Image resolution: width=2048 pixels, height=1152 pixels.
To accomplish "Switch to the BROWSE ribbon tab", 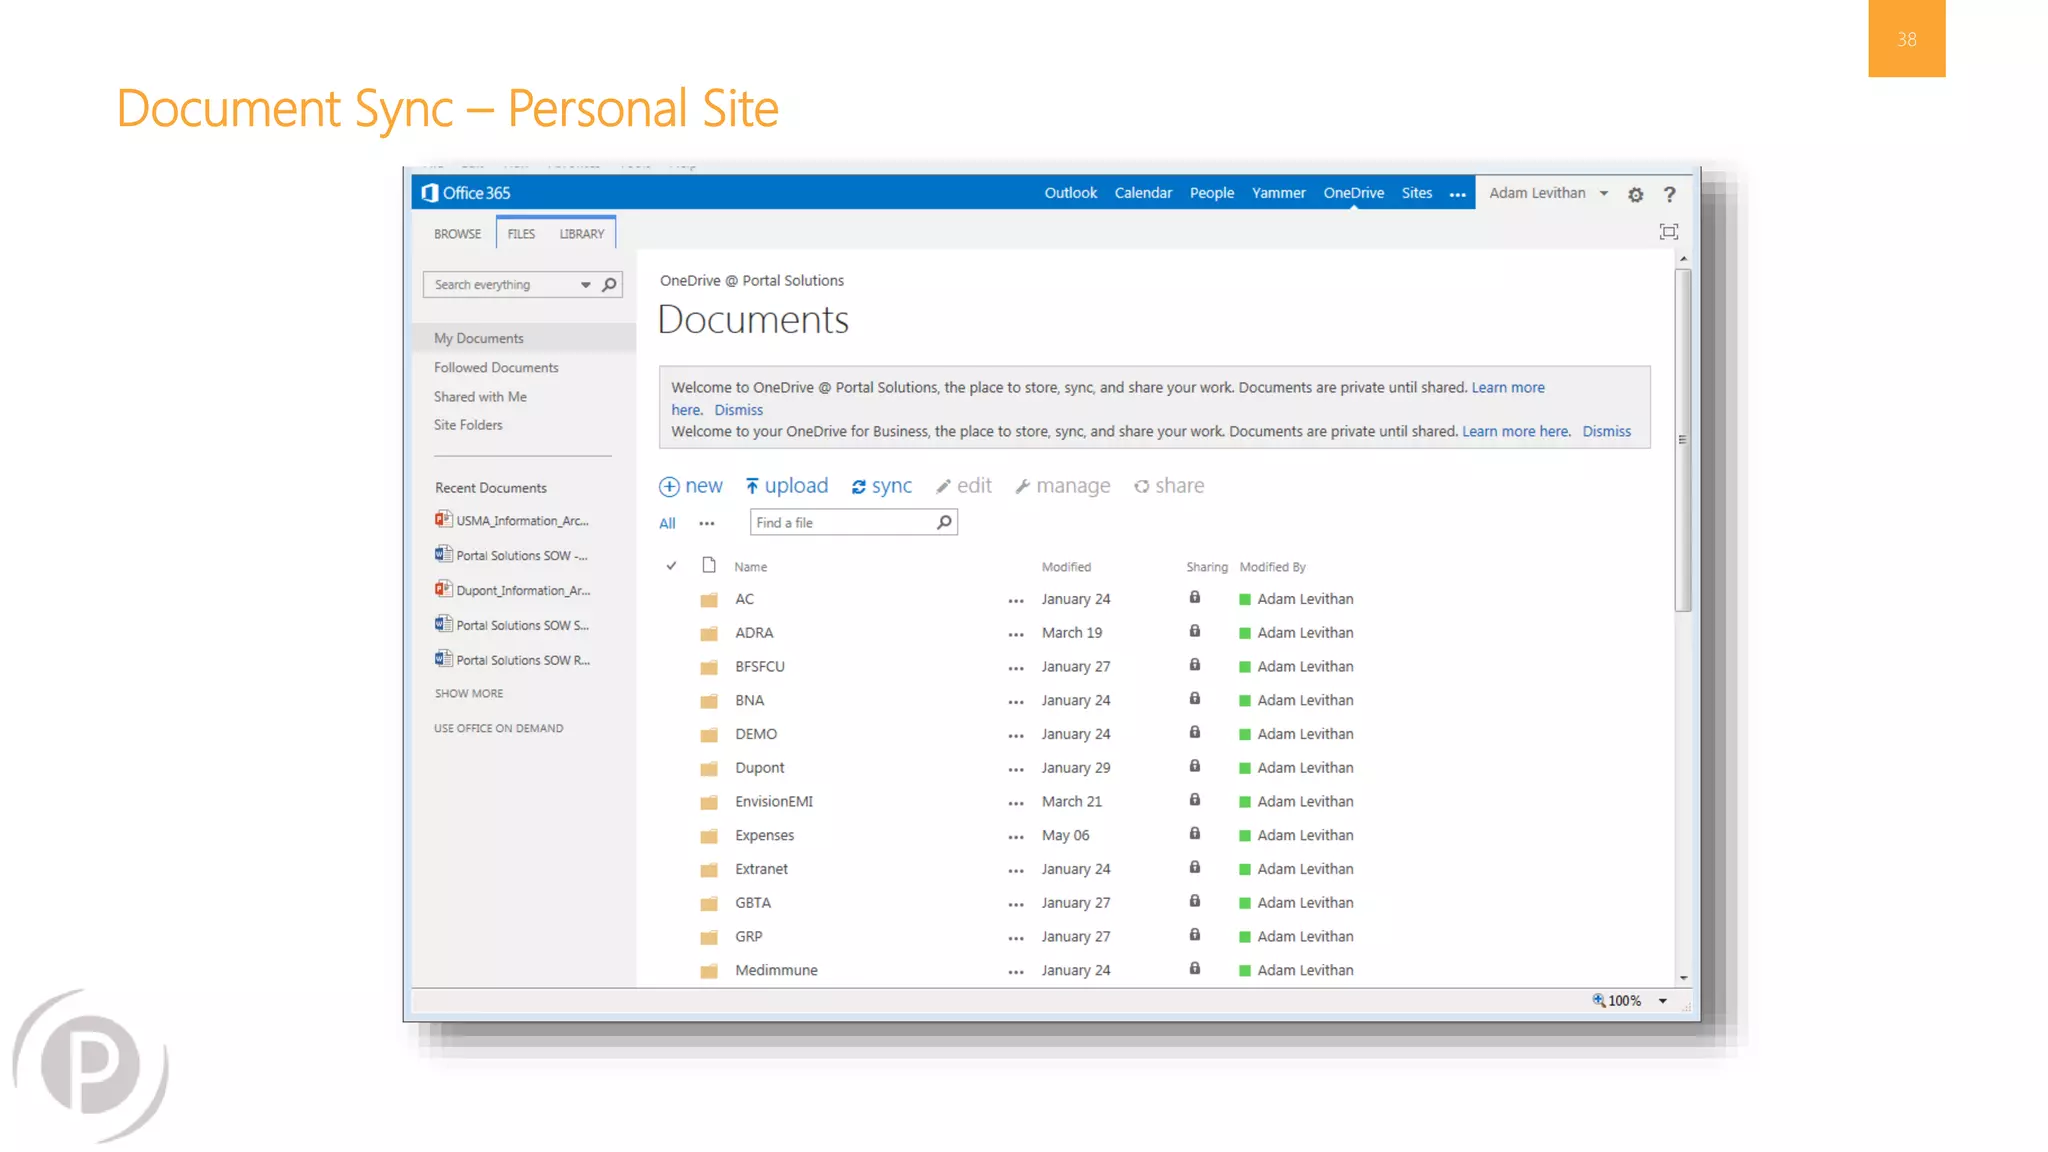I will (457, 234).
